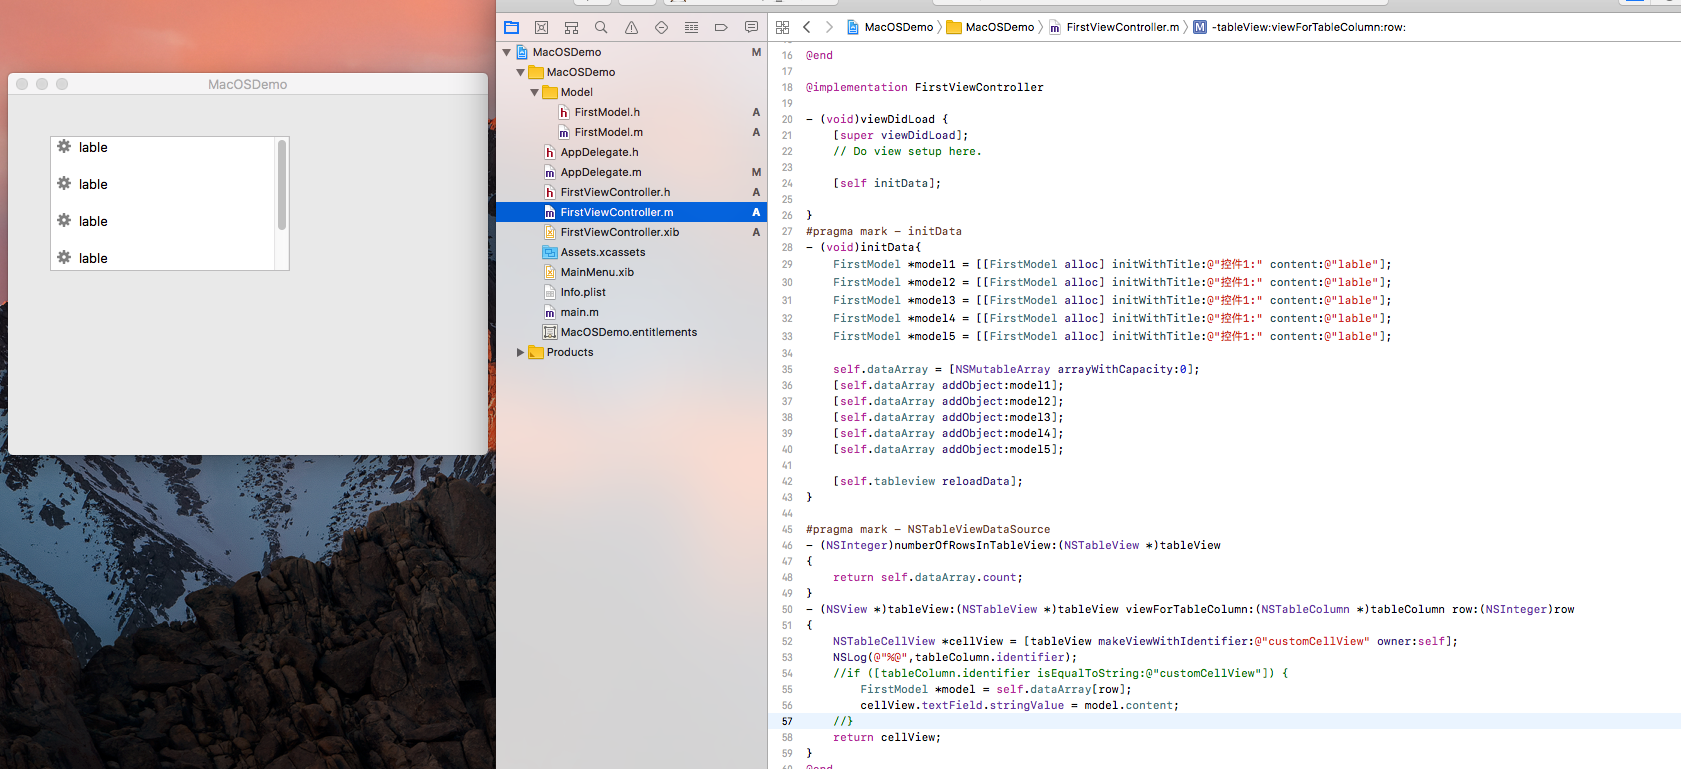1681x769 pixels.
Task: Collapse the Model folder
Action: point(535,92)
